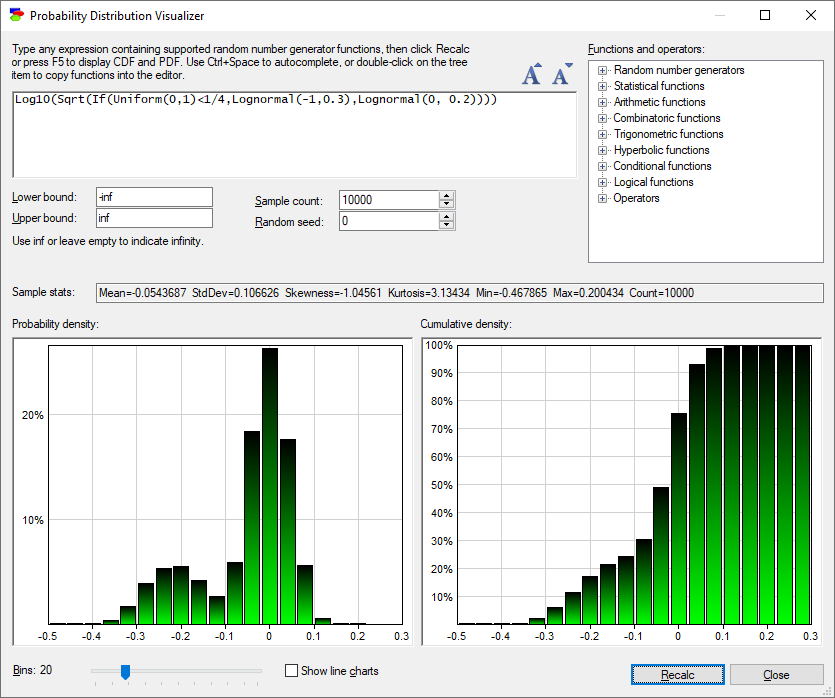The width and height of the screenshot is (835, 698).
Task: Click the tallest bar in Probability density chart
Action: coord(270,486)
